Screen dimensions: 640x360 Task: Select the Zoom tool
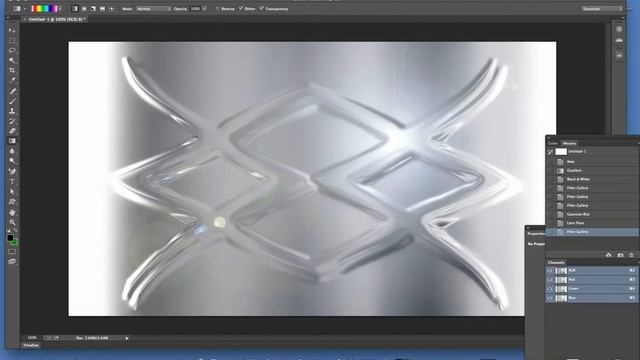click(12, 222)
